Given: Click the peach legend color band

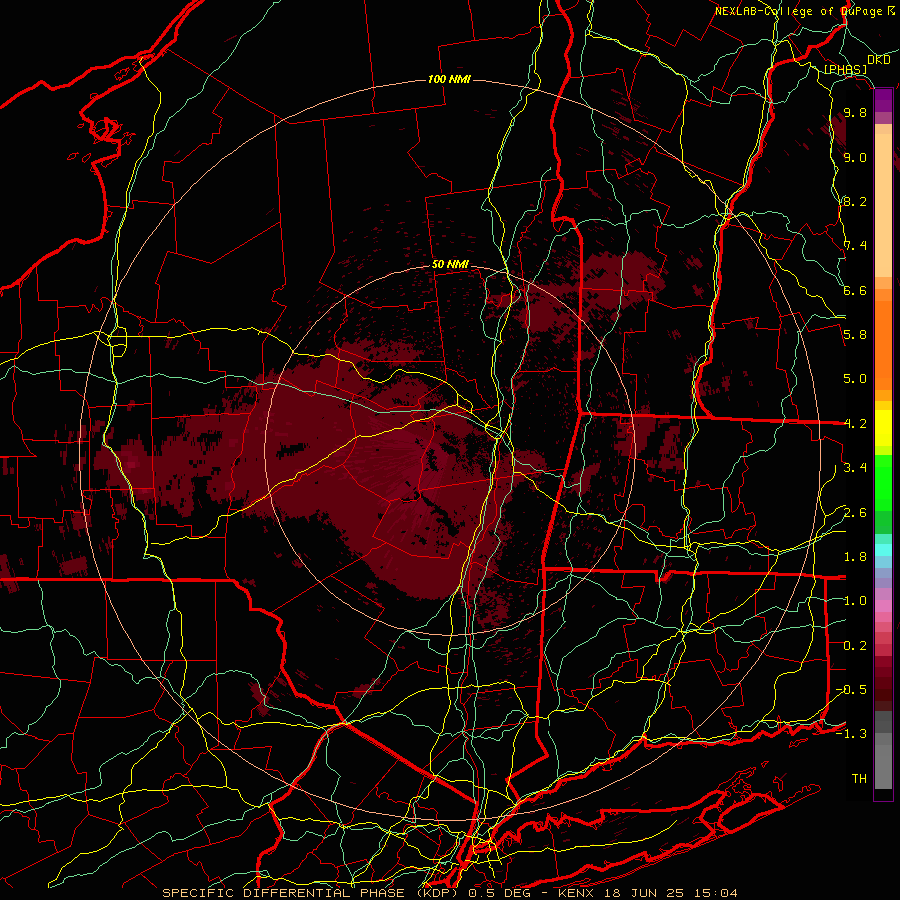Looking at the screenshot, I should point(883,205).
